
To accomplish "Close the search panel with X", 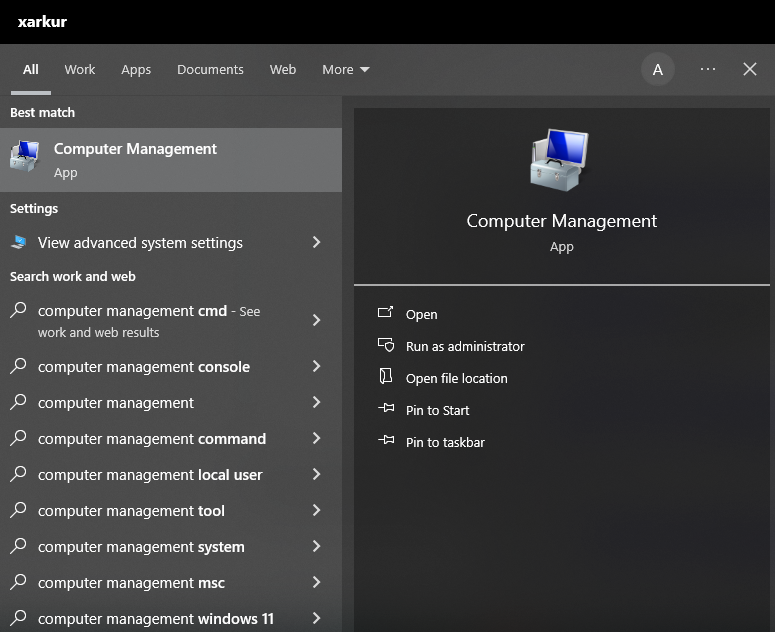I will [750, 69].
